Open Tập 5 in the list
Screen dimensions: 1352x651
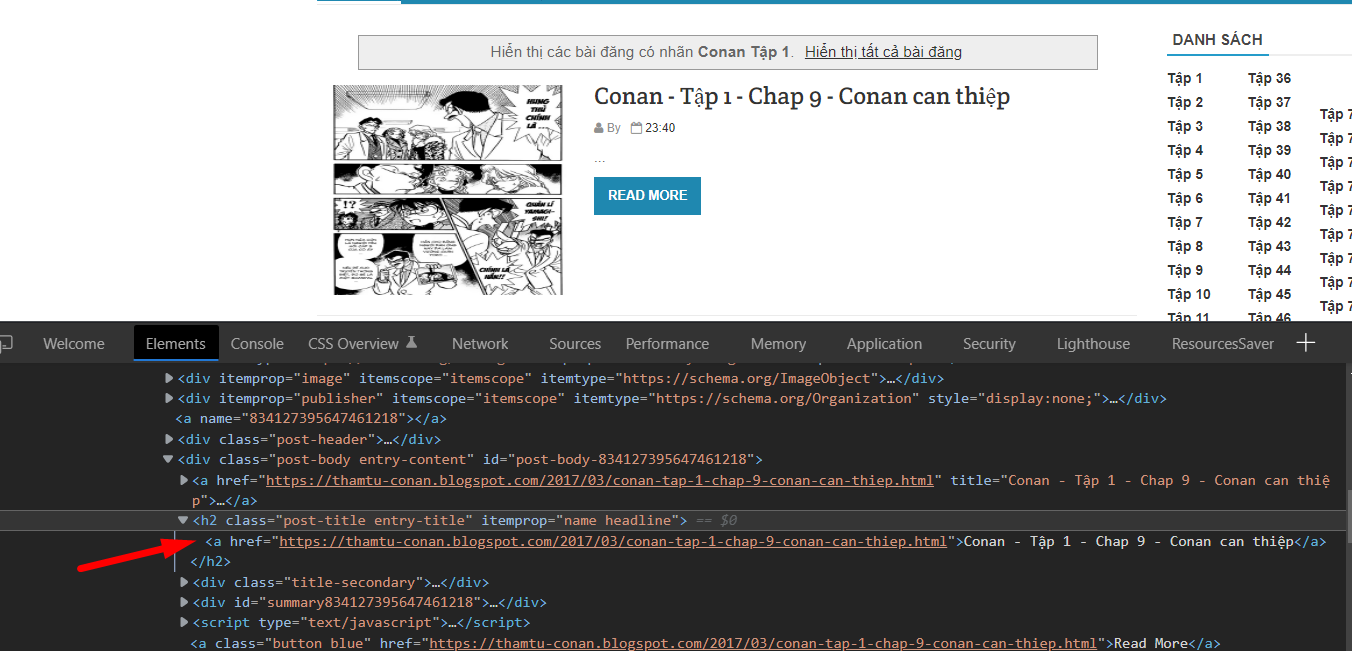(x=1185, y=174)
